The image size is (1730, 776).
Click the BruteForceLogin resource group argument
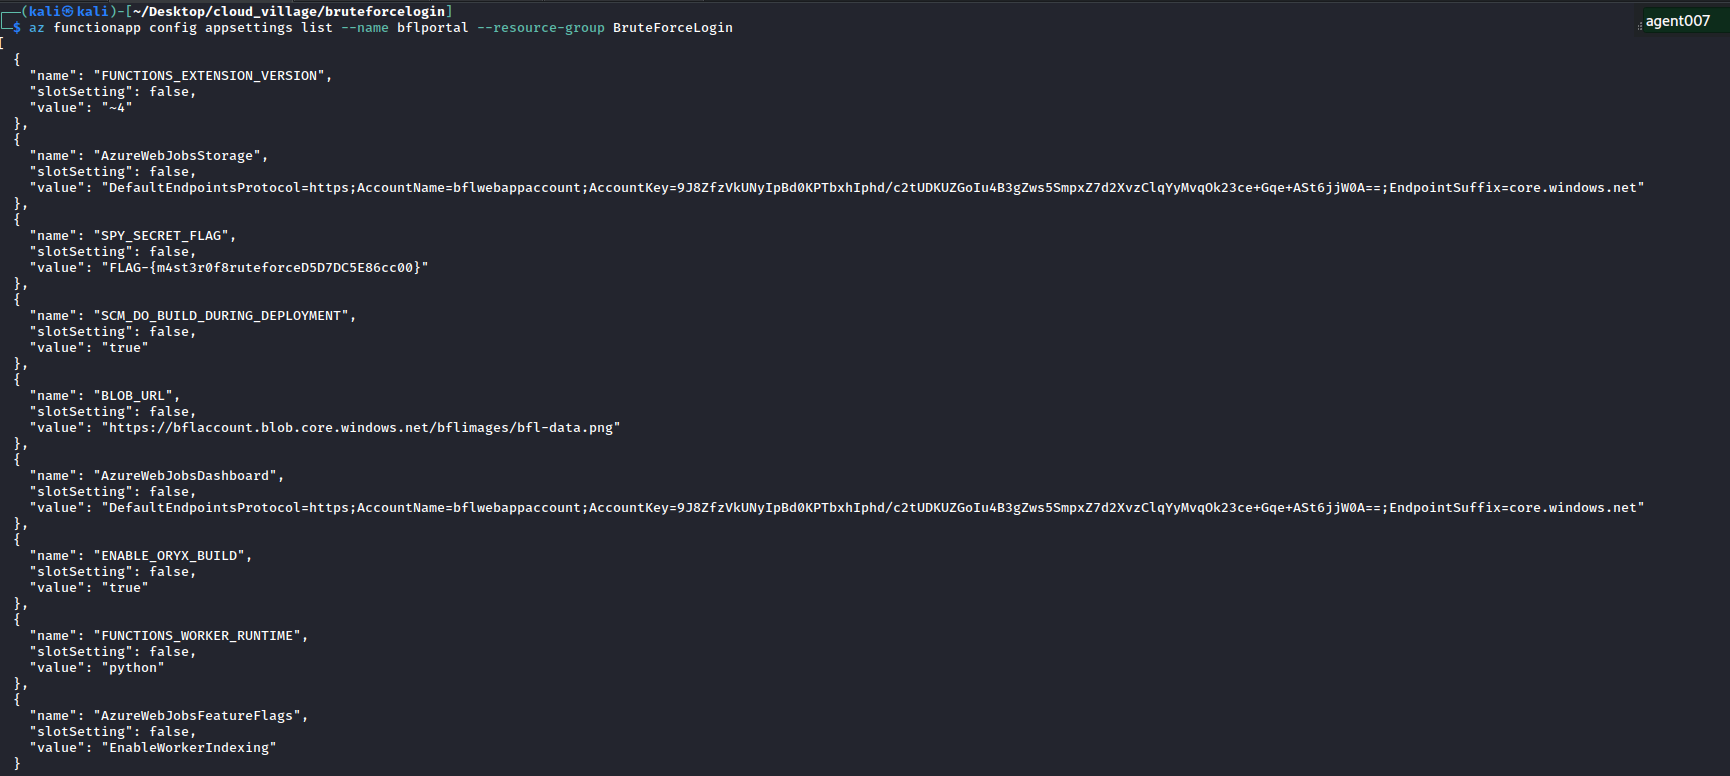pyautogui.click(x=672, y=28)
